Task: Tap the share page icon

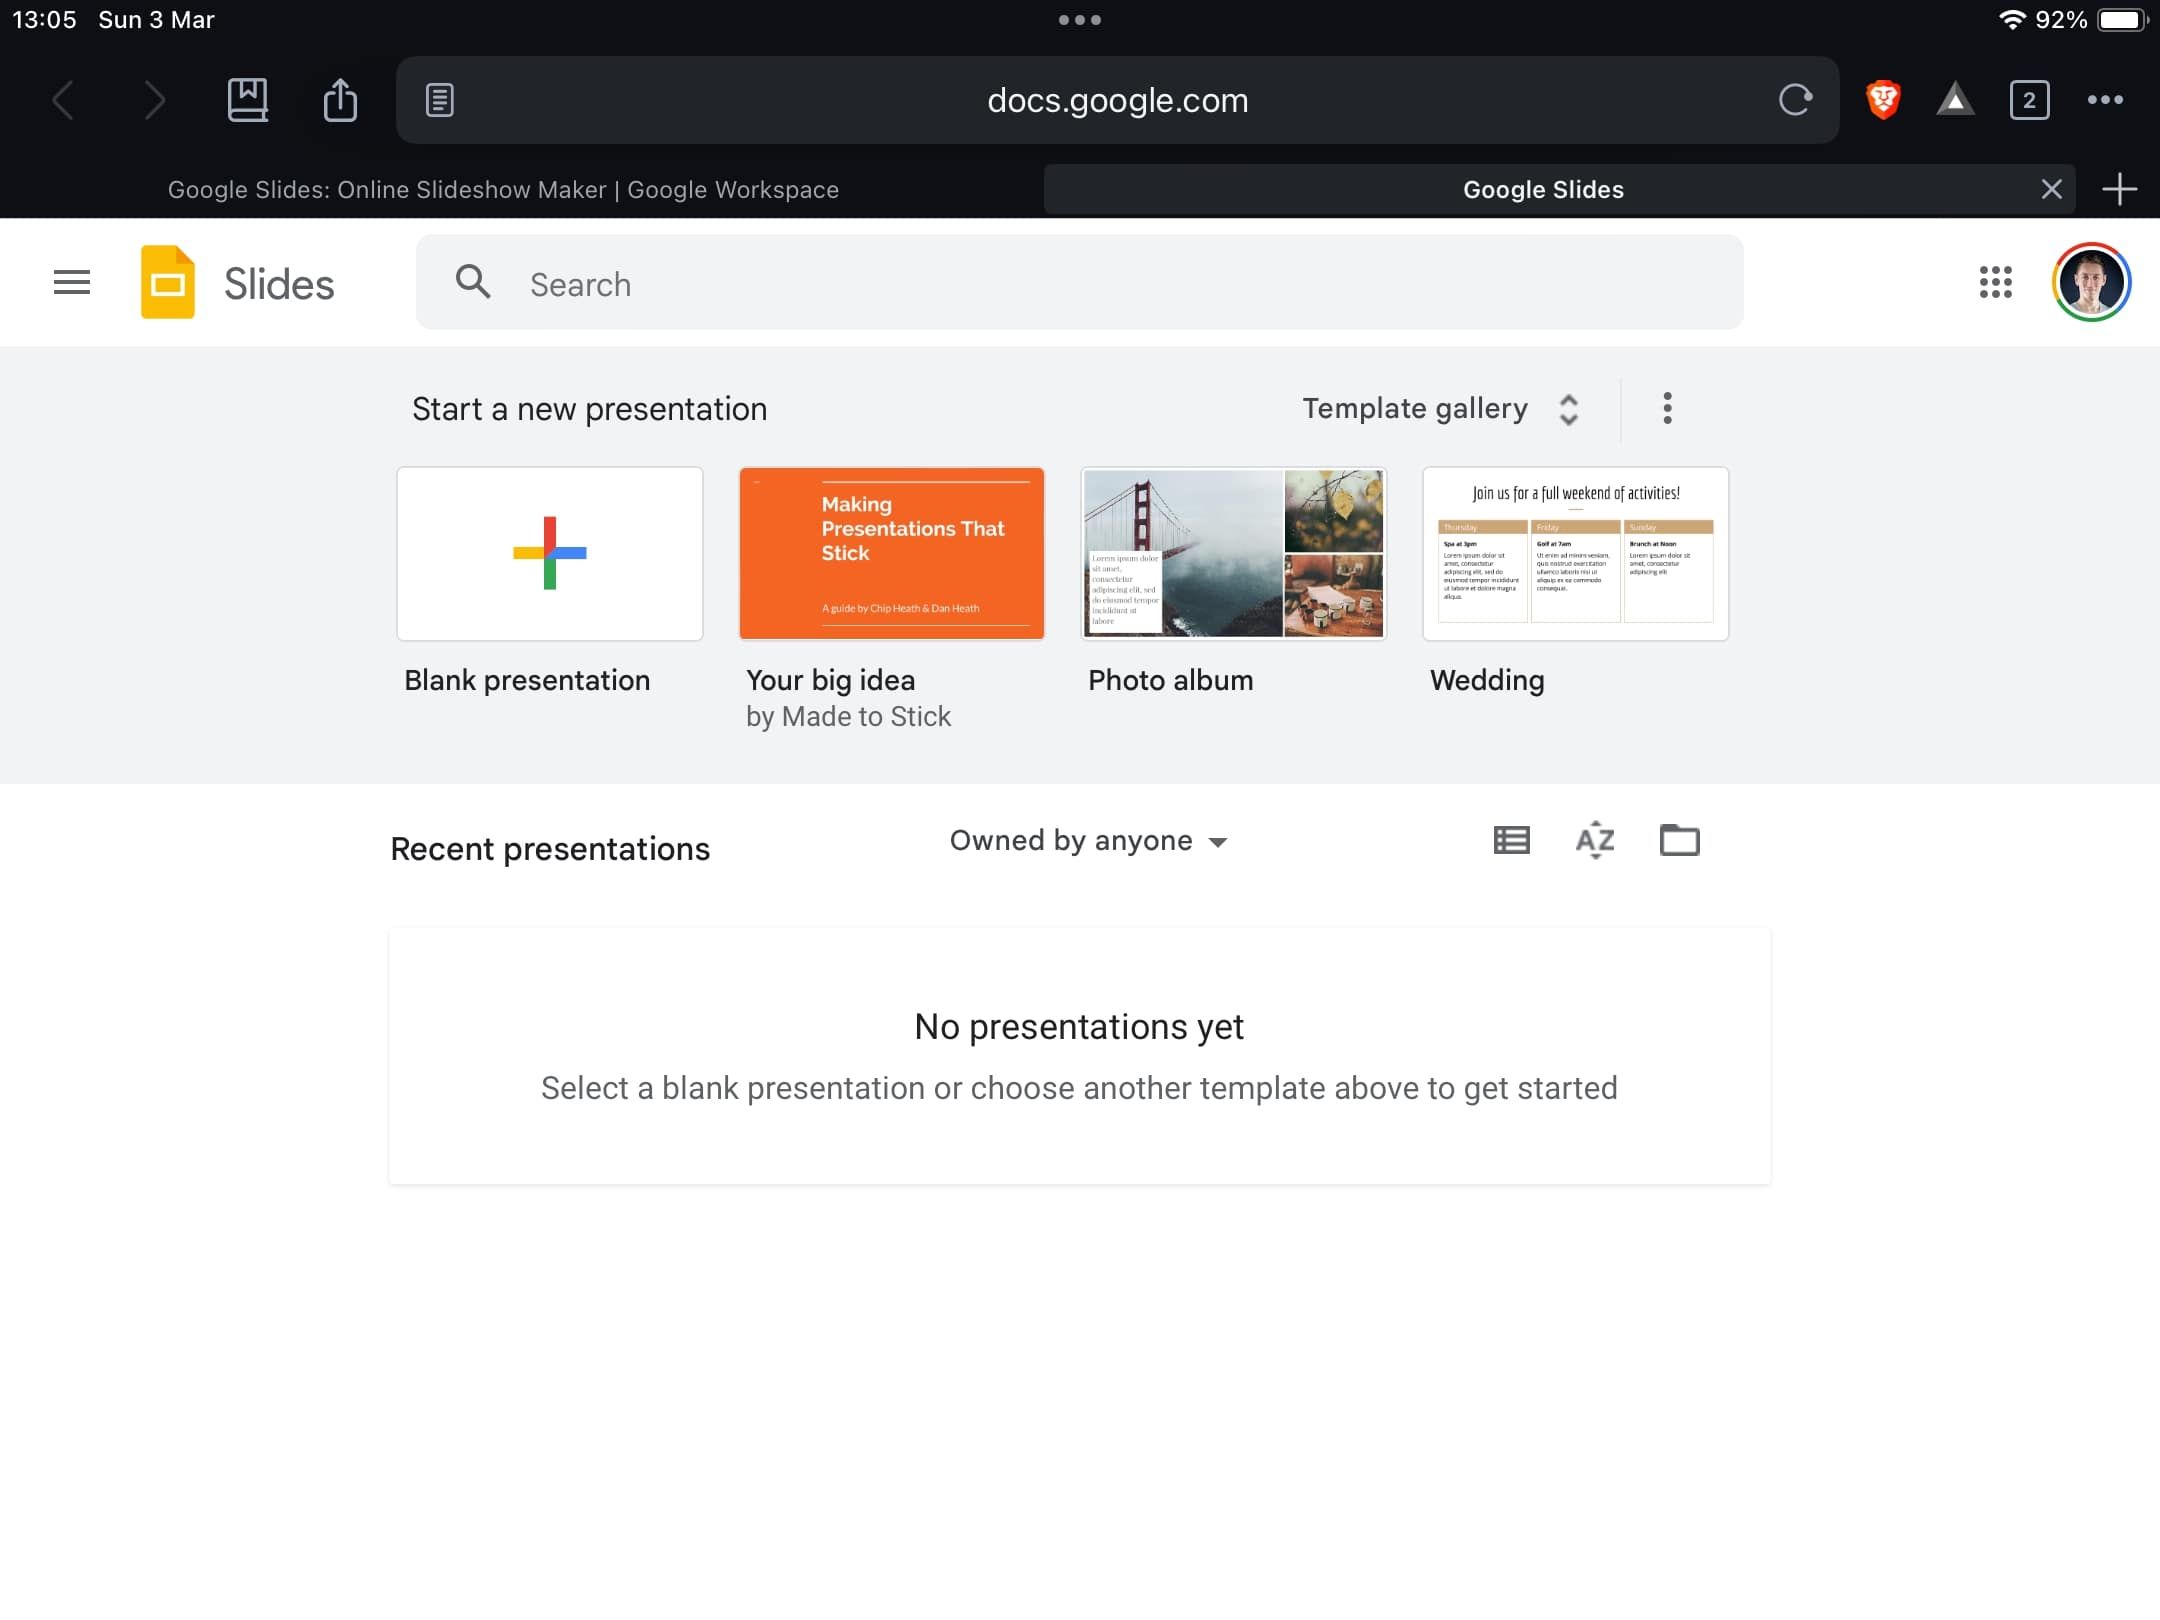Action: (x=340, y=100)
